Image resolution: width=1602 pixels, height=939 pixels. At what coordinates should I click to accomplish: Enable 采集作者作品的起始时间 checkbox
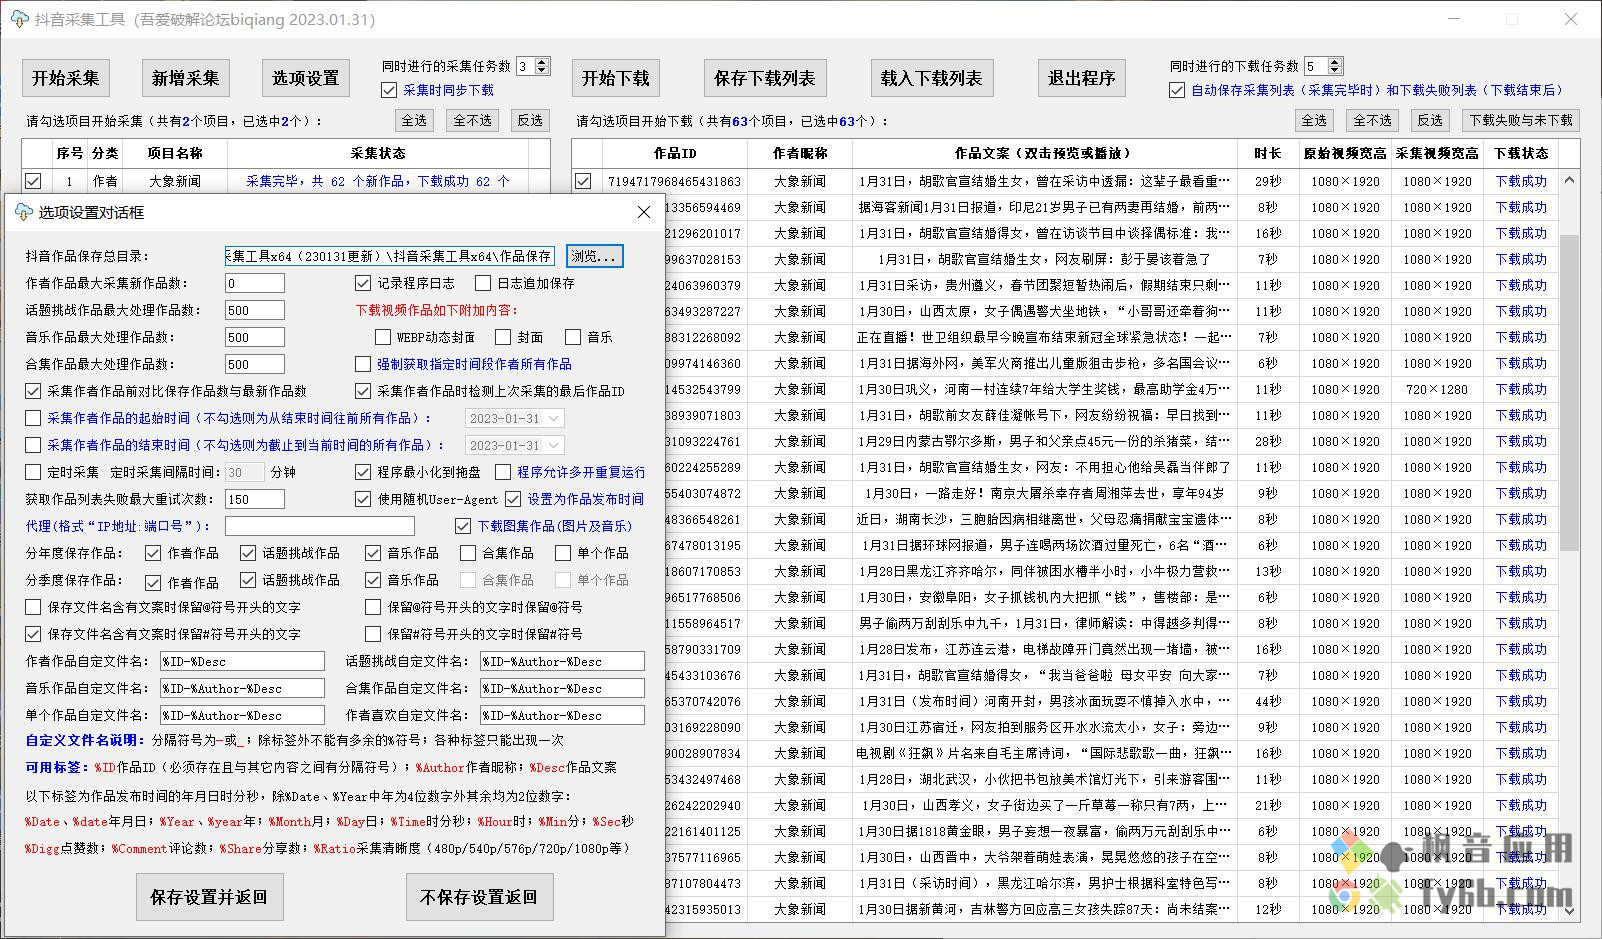click(x=33, y=418)
